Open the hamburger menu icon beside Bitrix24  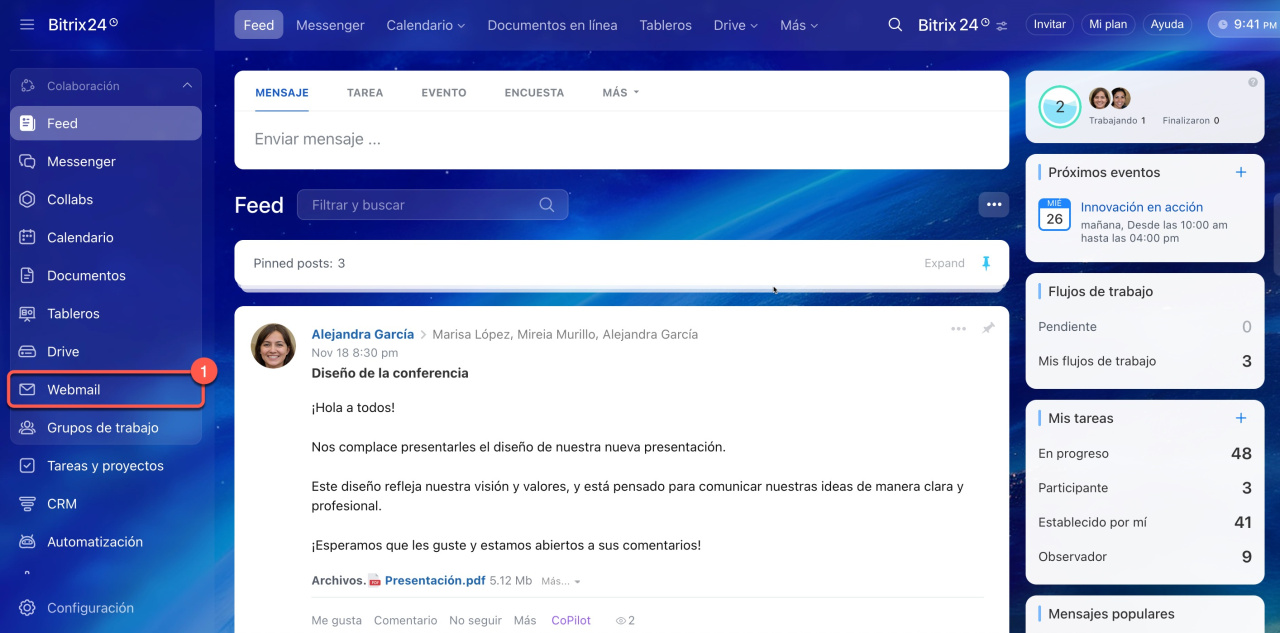27,24
